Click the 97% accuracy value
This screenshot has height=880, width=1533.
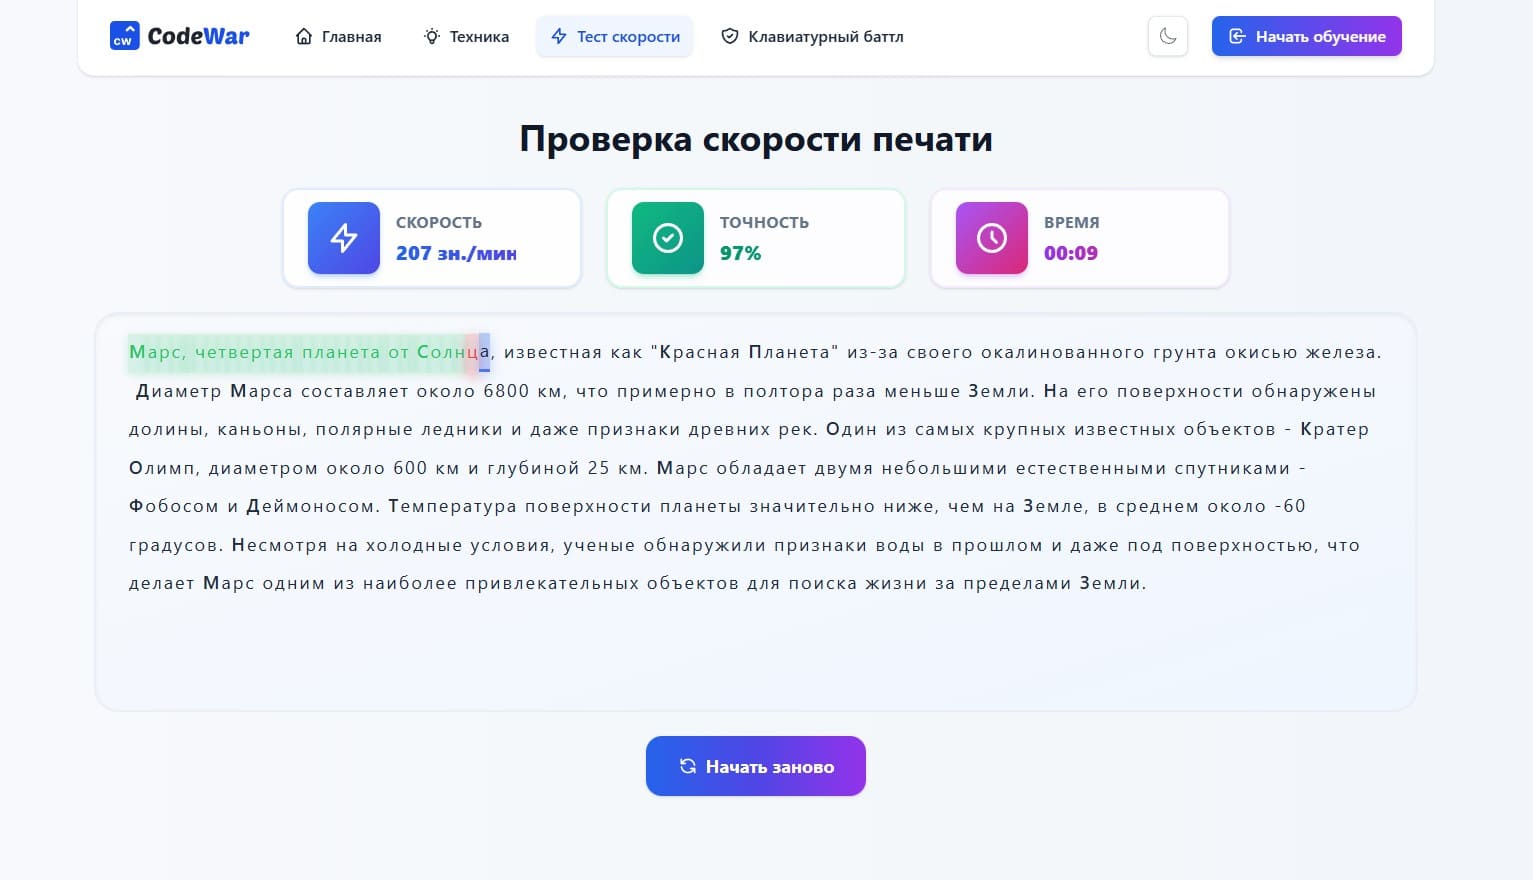(x=739, y=253)
